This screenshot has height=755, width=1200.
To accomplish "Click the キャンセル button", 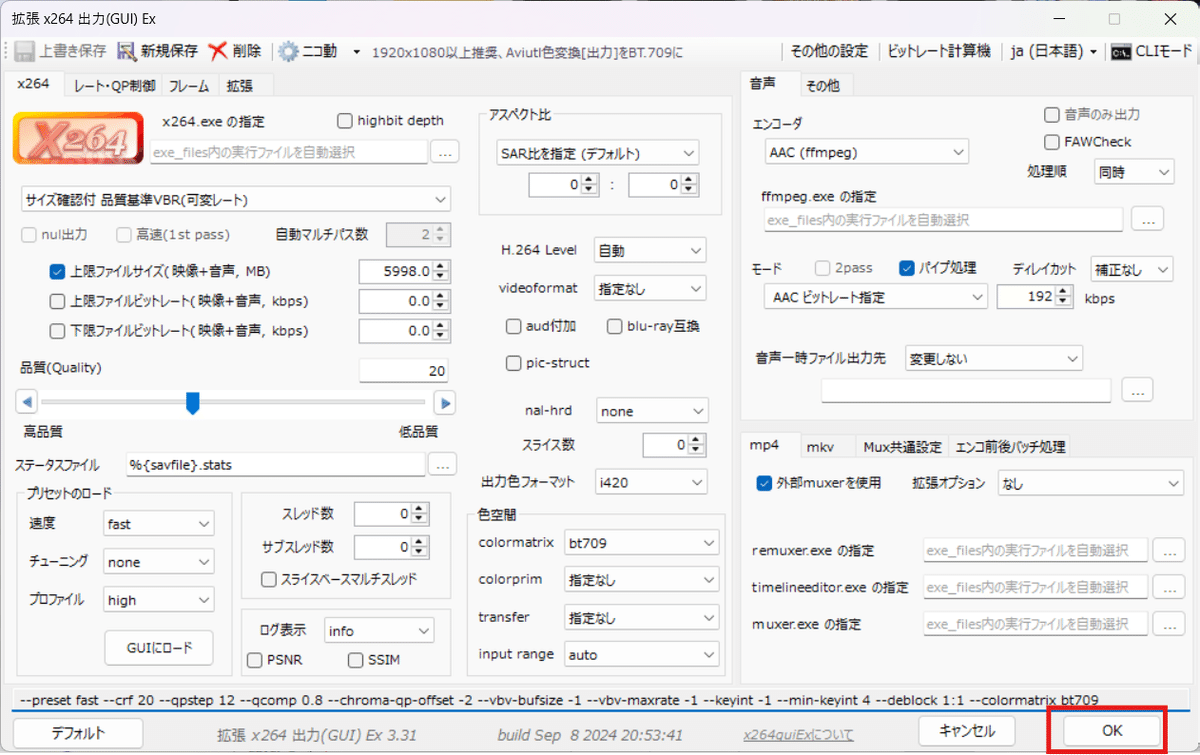I will tap(967, 730).
